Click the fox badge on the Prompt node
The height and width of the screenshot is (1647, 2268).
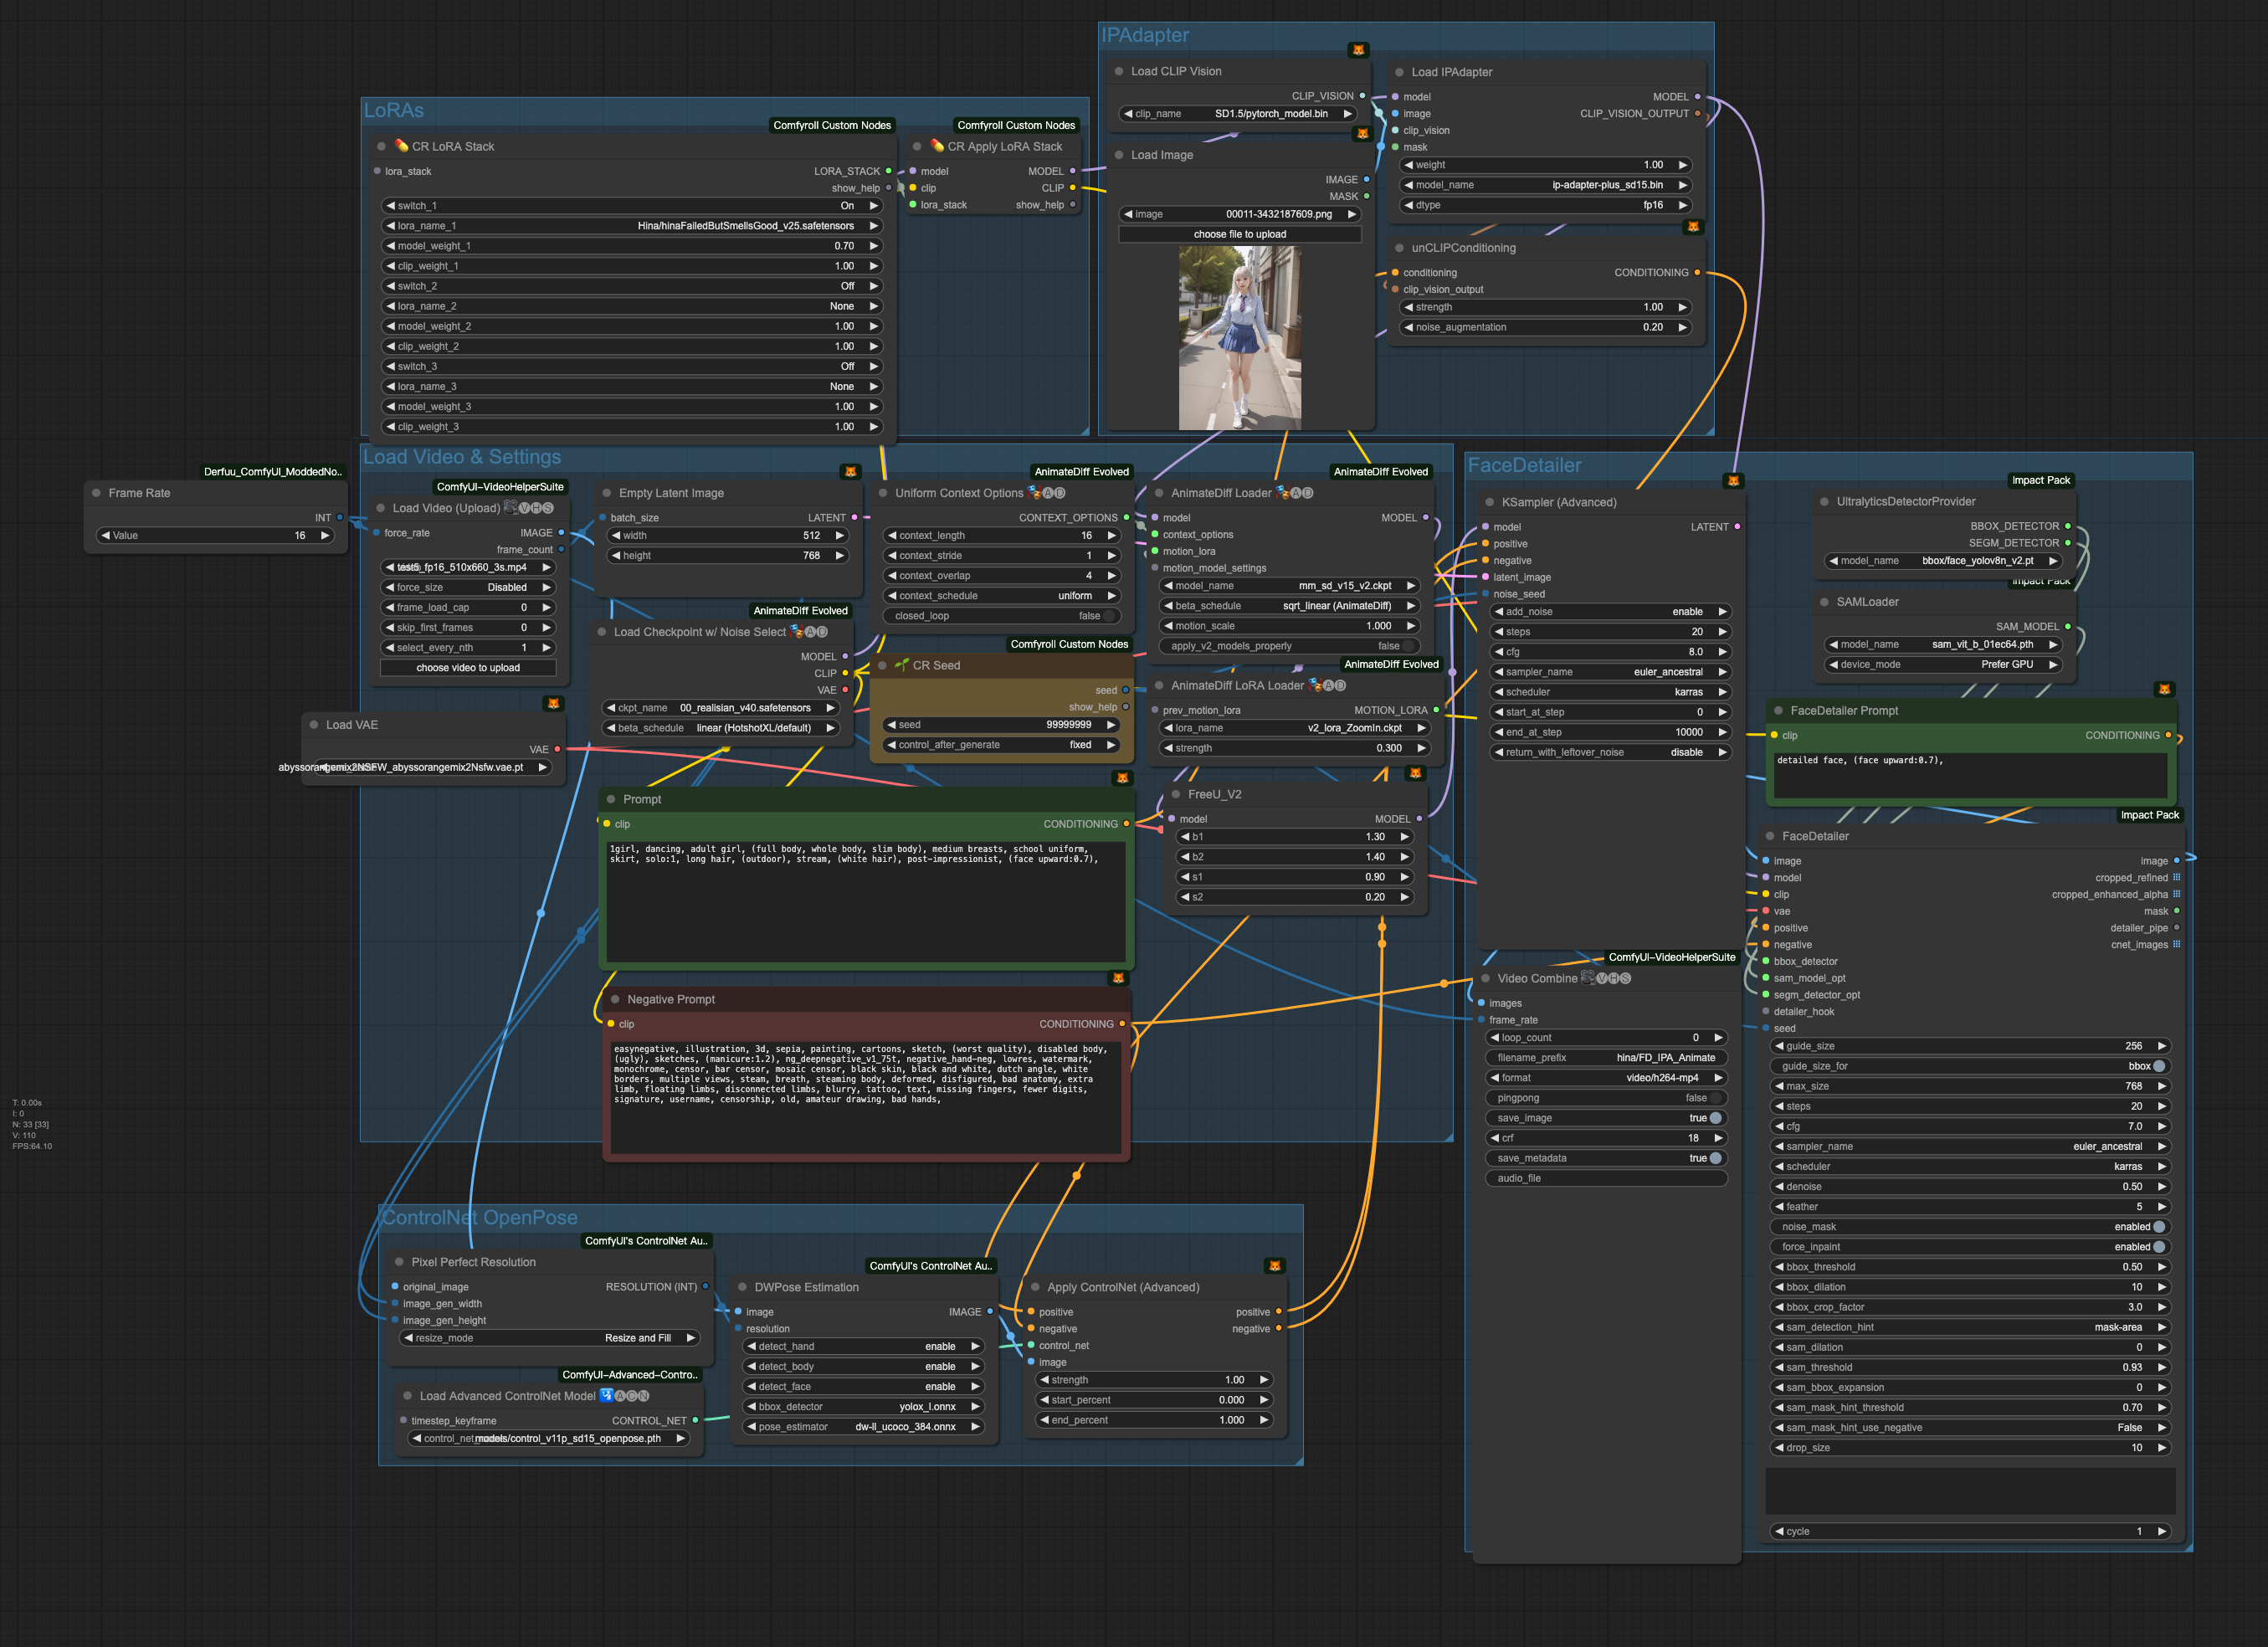click(x=1122, y=777)
